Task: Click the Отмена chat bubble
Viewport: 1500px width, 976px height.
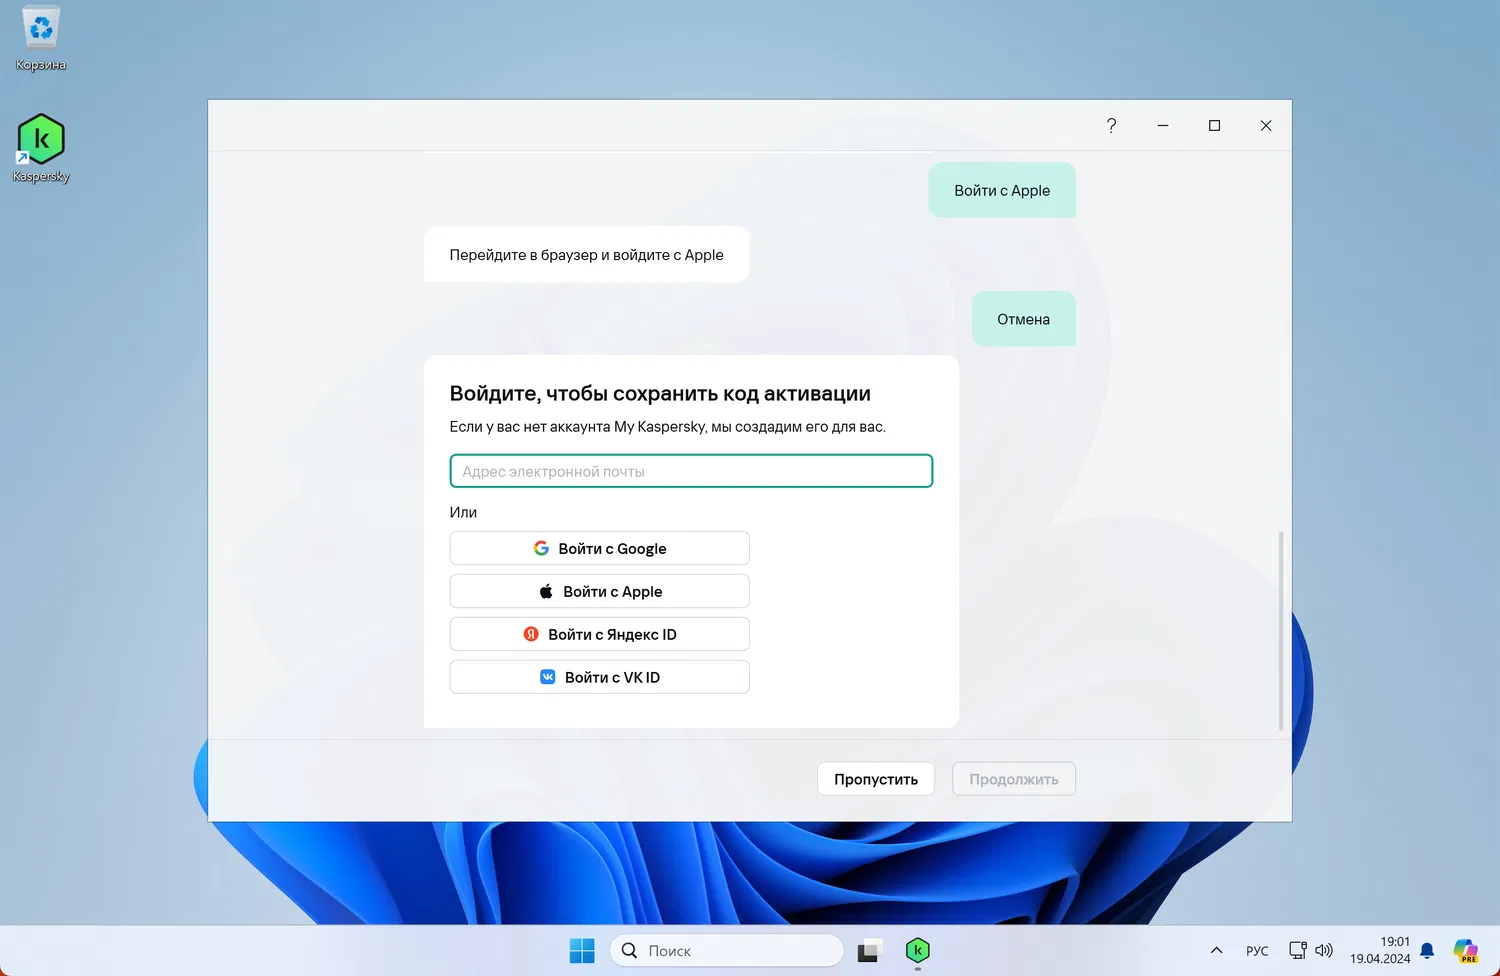Action: pos(1024,319)
